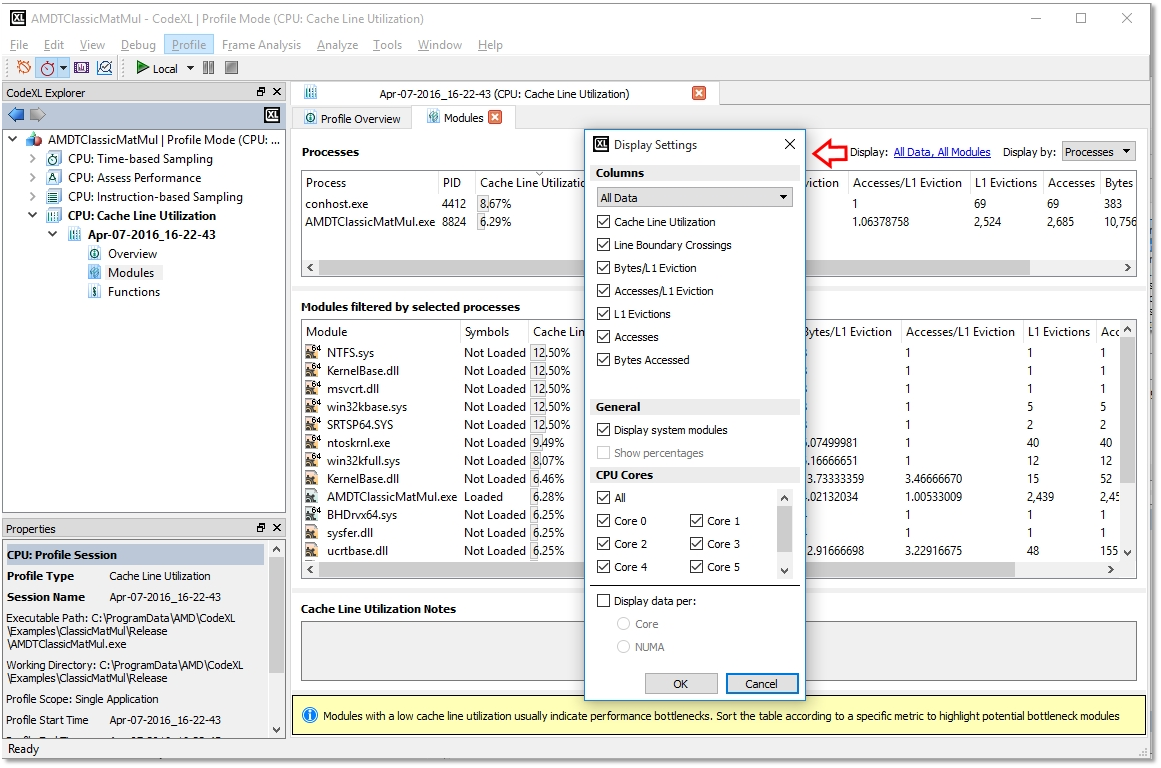Stop the session with the stop icon
Image resolution: width=1161 pixels, height=768 pixels.
coord(232,68)
